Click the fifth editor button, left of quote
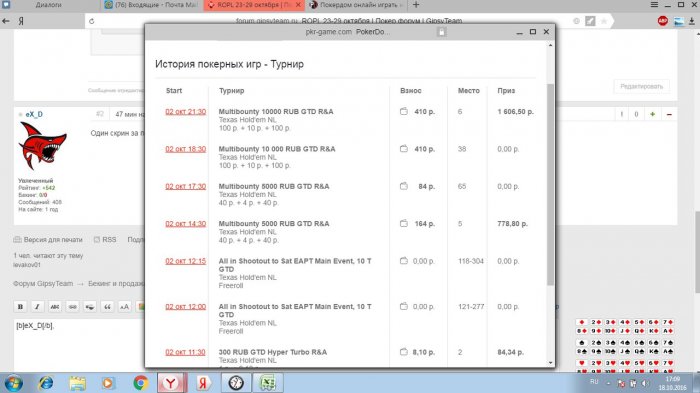 tap(90, 307)
